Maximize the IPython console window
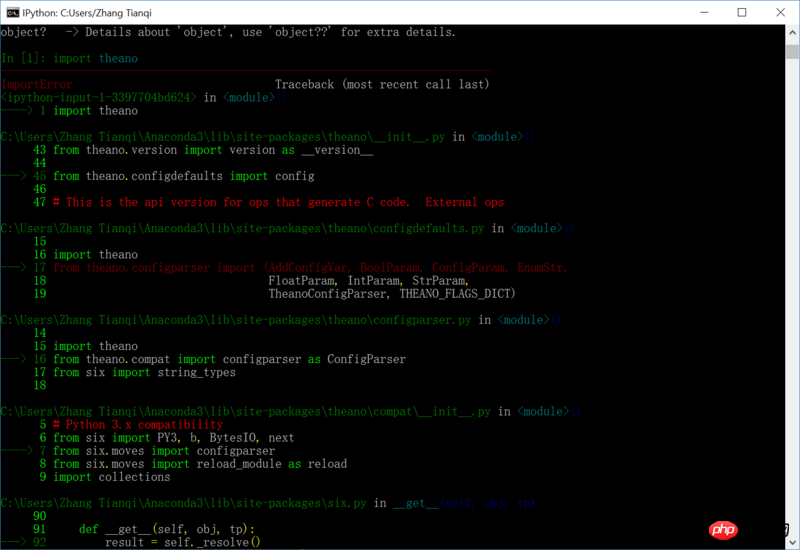The width and height of the screenshot is (800, 550). point(742,12)
